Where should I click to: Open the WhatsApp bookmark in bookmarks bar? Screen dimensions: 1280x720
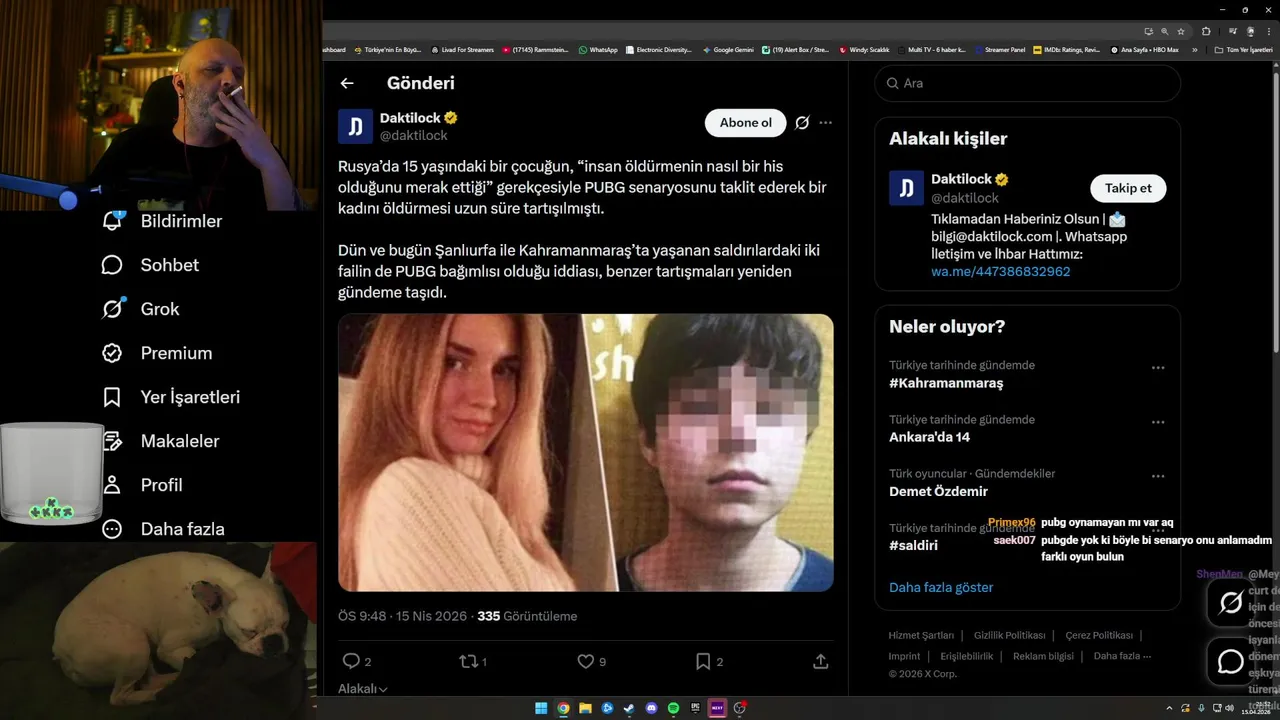tap(598, 50)
